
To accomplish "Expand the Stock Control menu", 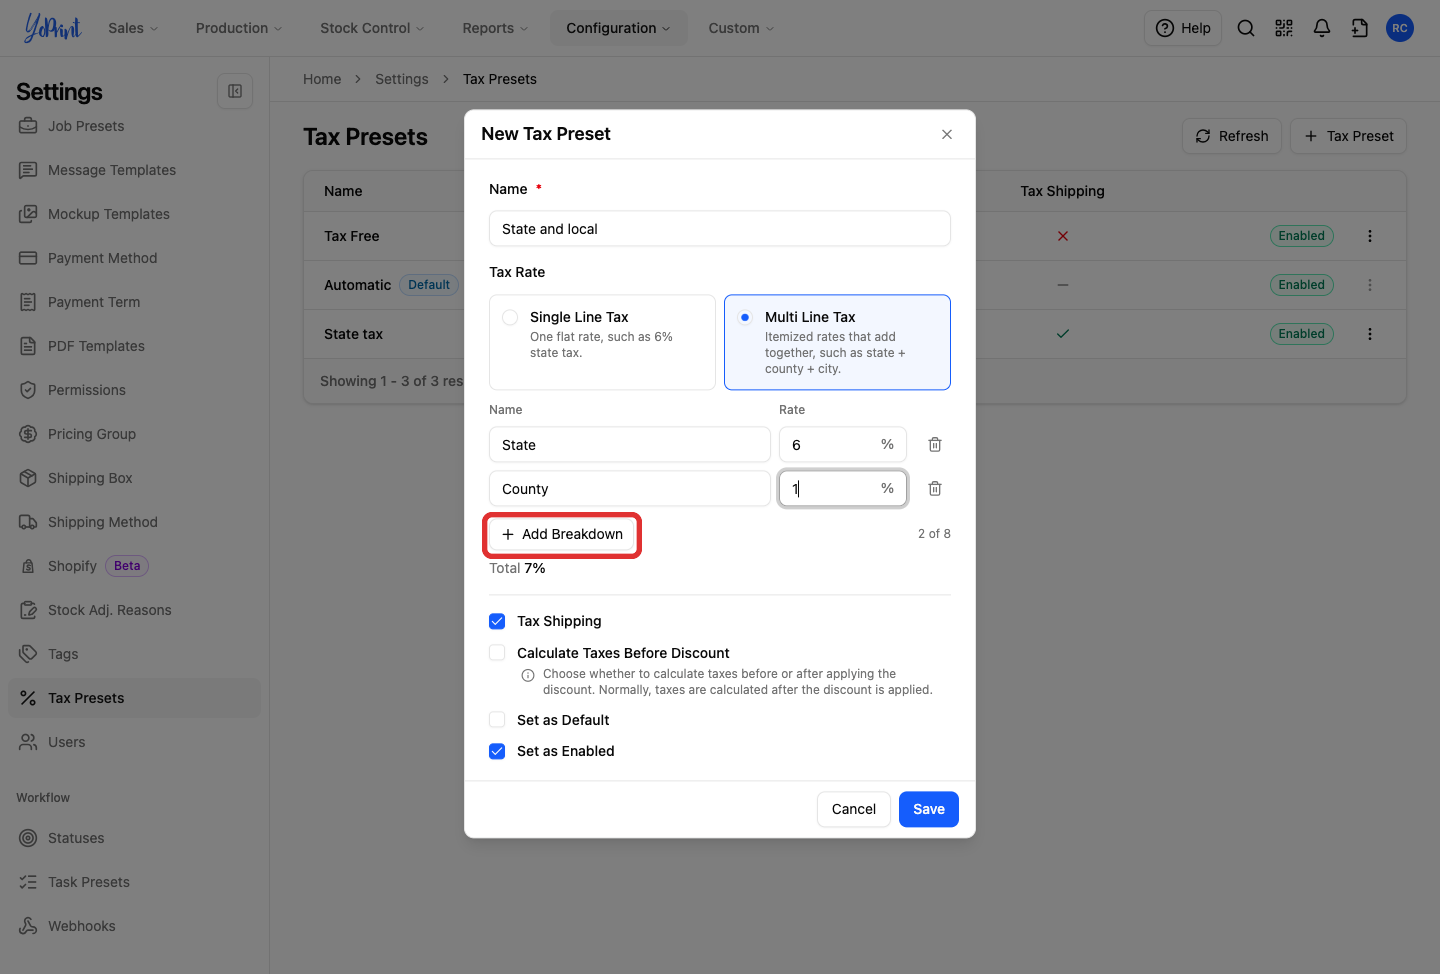I will coord(372,28).
